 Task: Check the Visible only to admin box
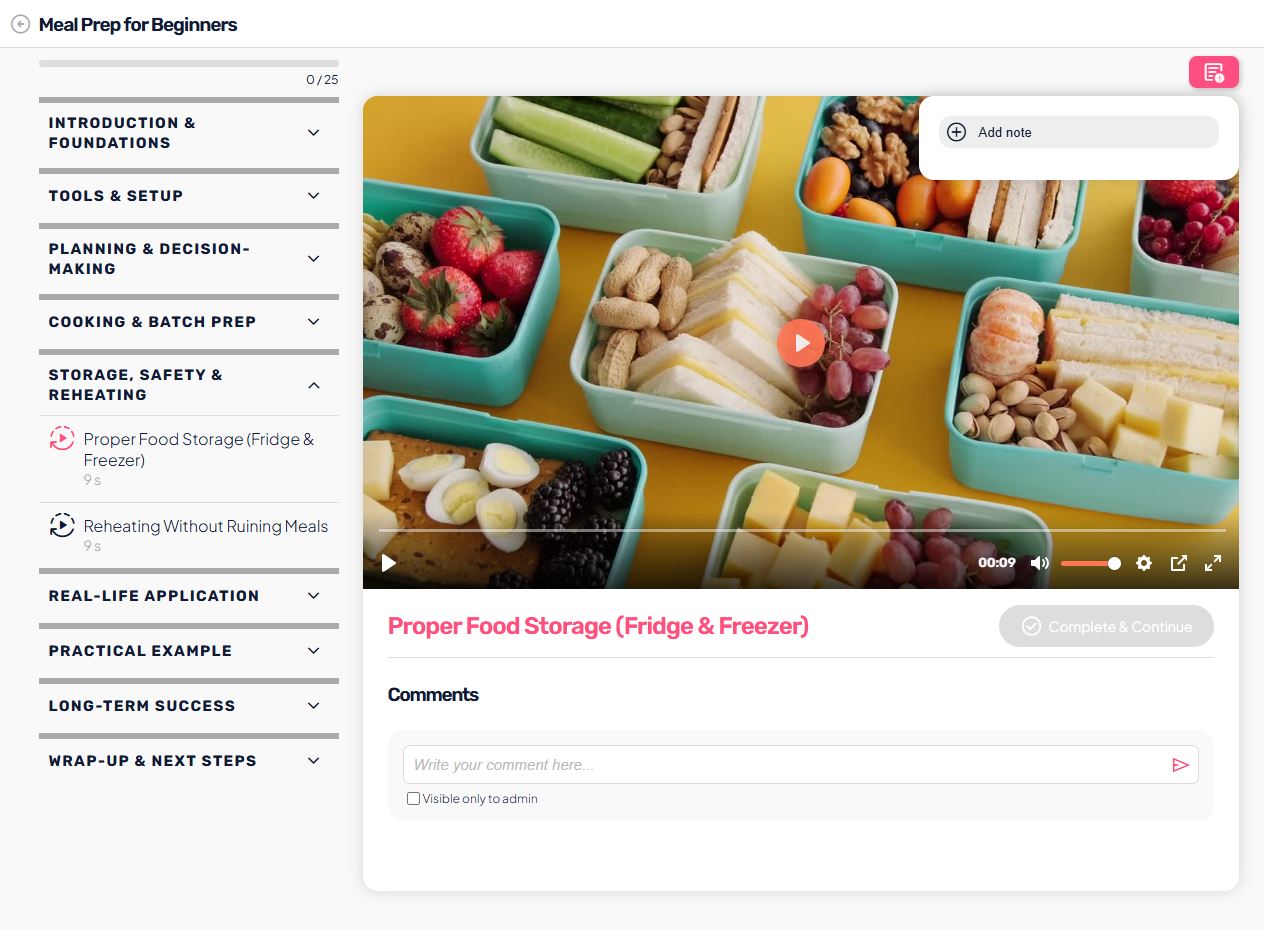tap(413, 799)
